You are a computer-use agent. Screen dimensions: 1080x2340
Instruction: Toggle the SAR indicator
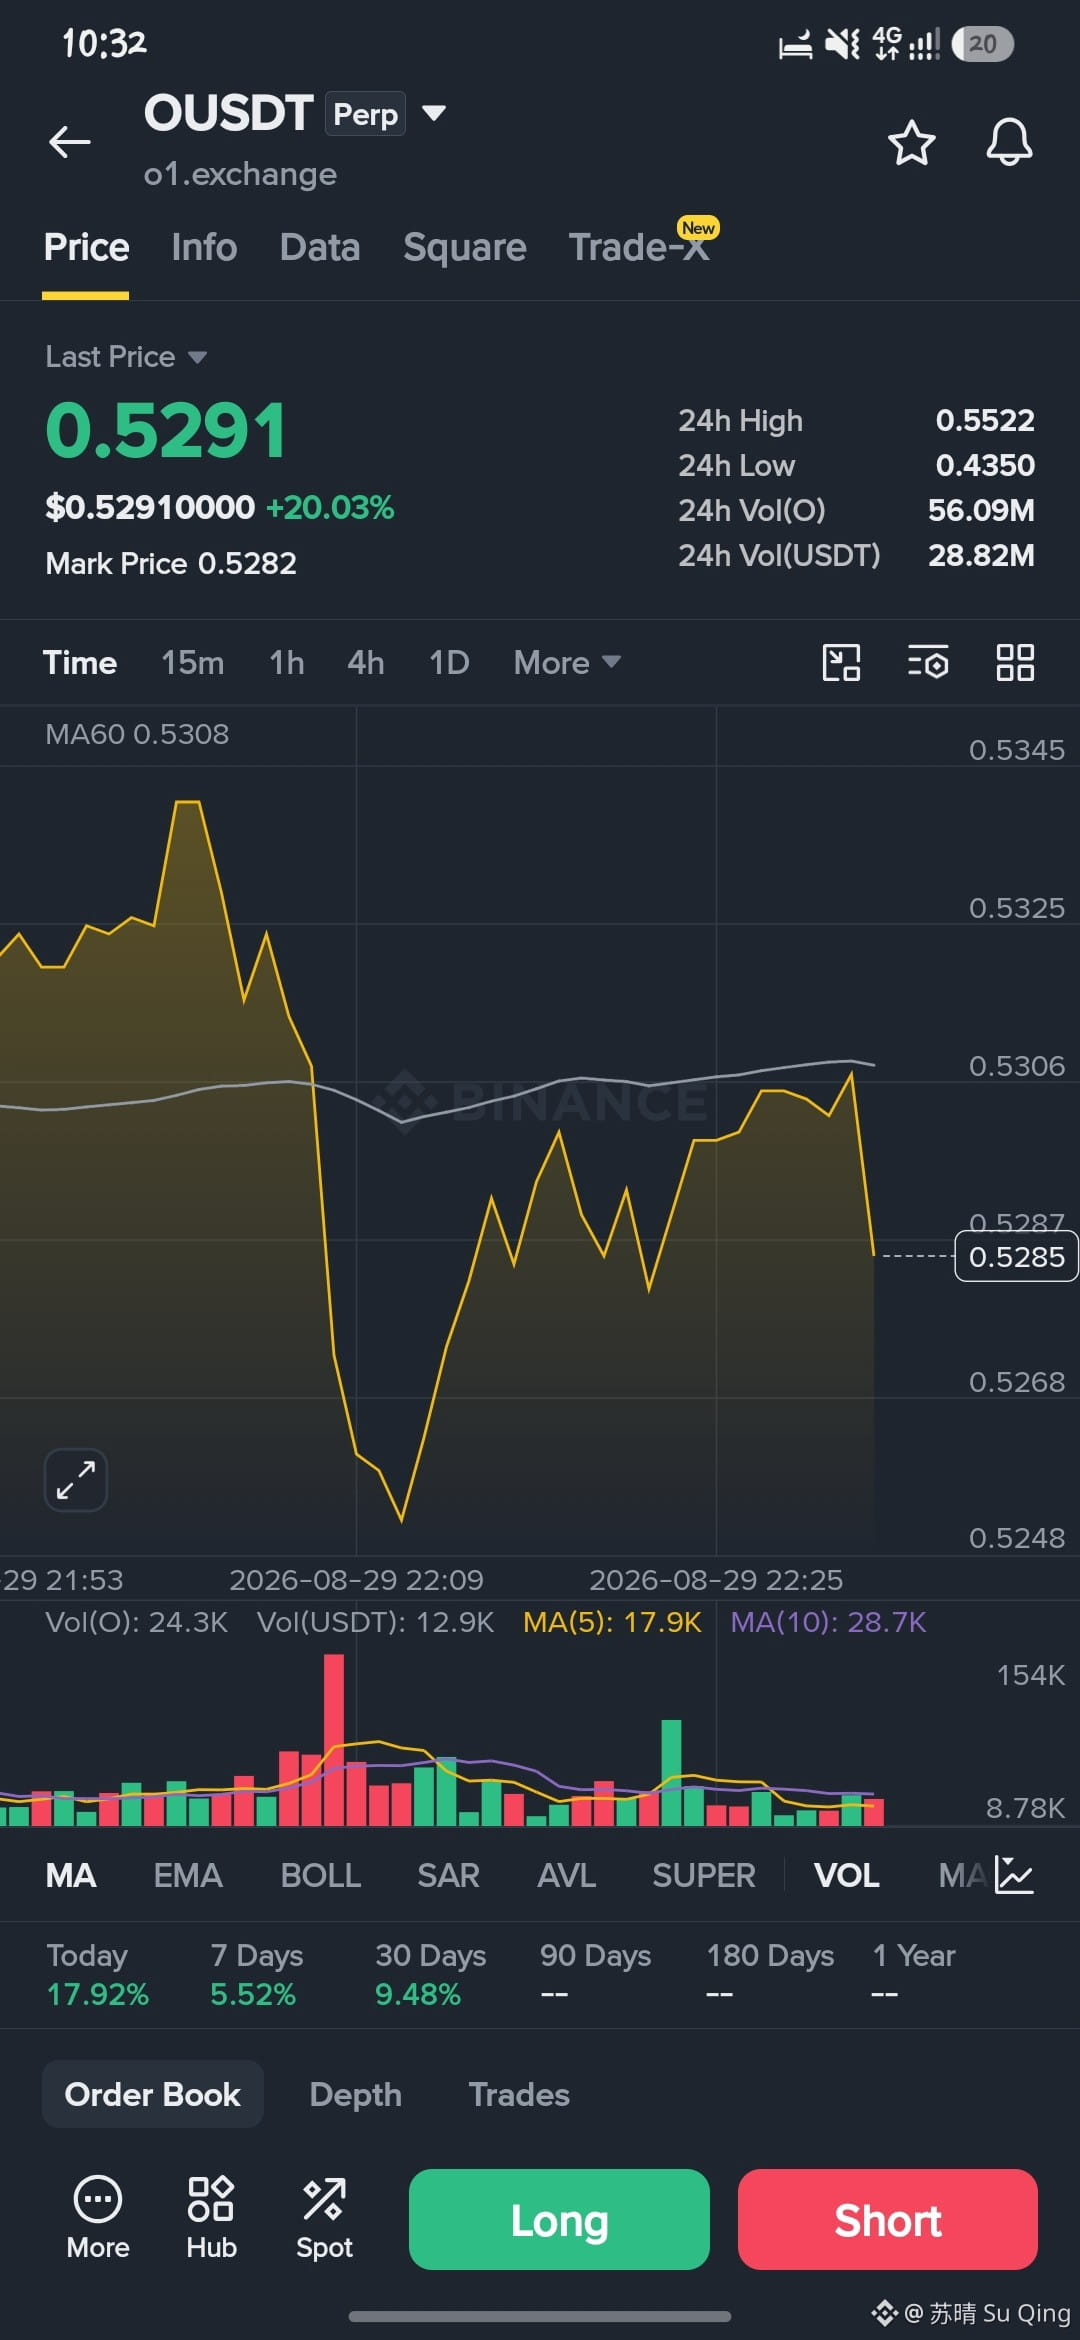click(x=448, y=1875)
